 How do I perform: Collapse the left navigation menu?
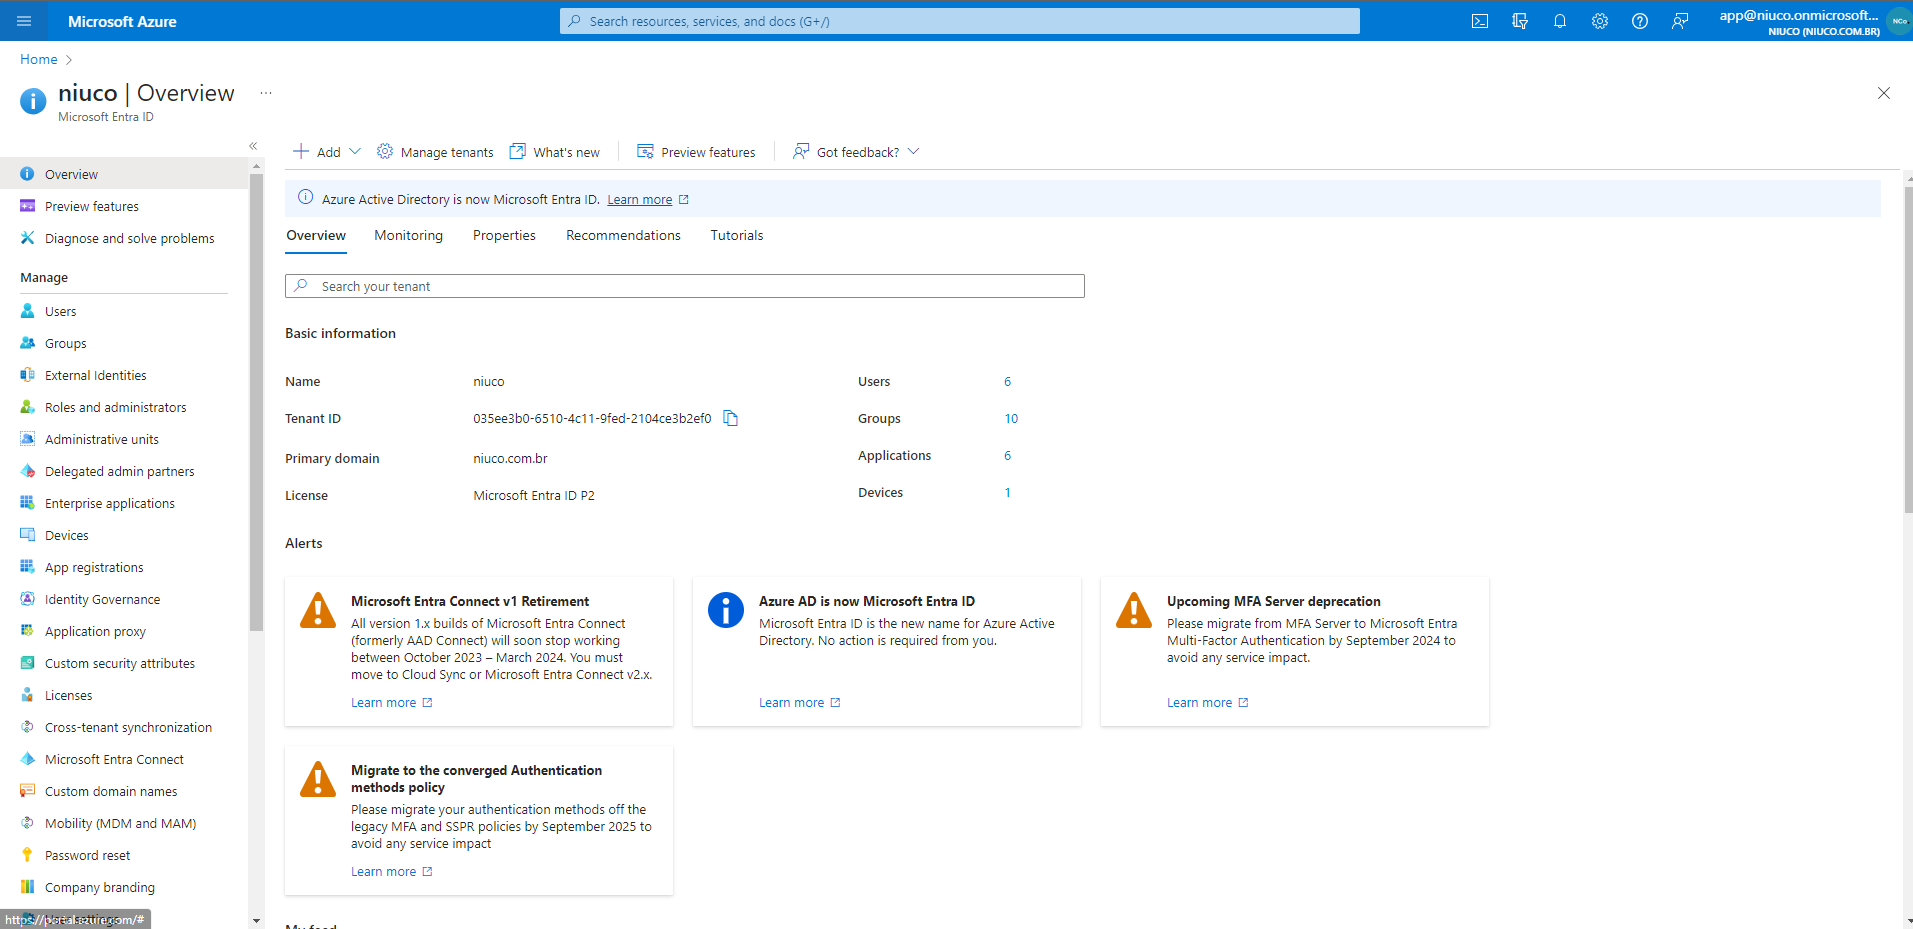click(253, 146)
